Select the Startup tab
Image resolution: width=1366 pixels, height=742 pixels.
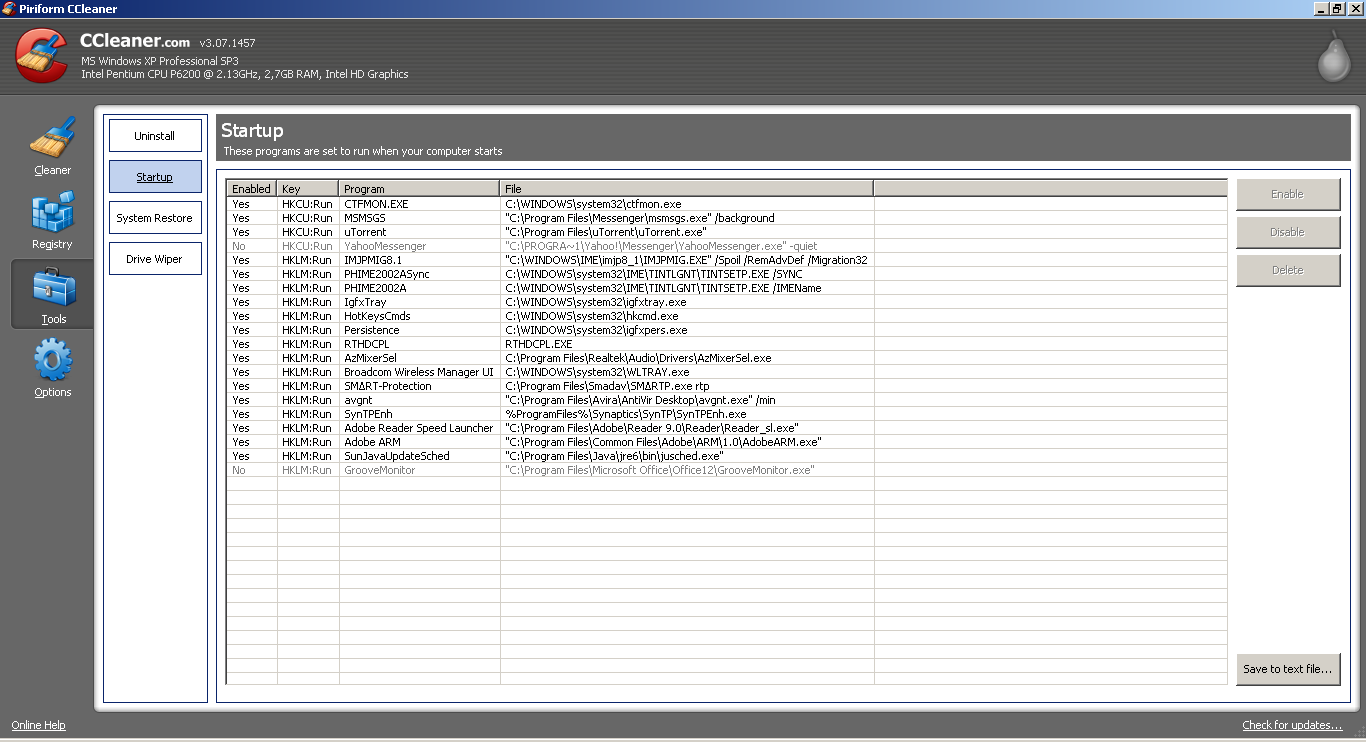tap(155, 177)
